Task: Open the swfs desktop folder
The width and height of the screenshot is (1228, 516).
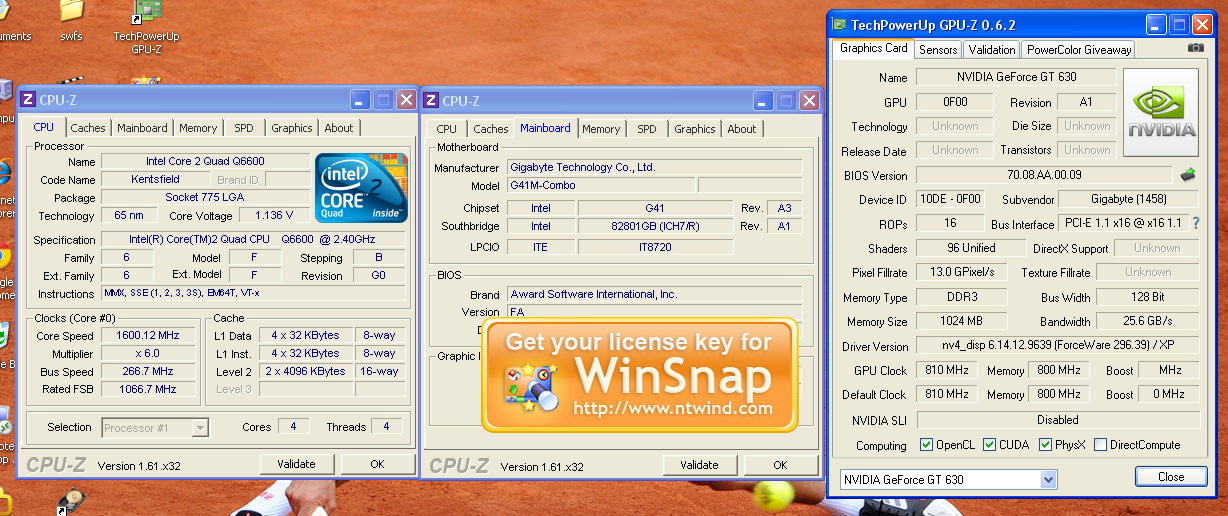Action: click(x=72, y=20)
